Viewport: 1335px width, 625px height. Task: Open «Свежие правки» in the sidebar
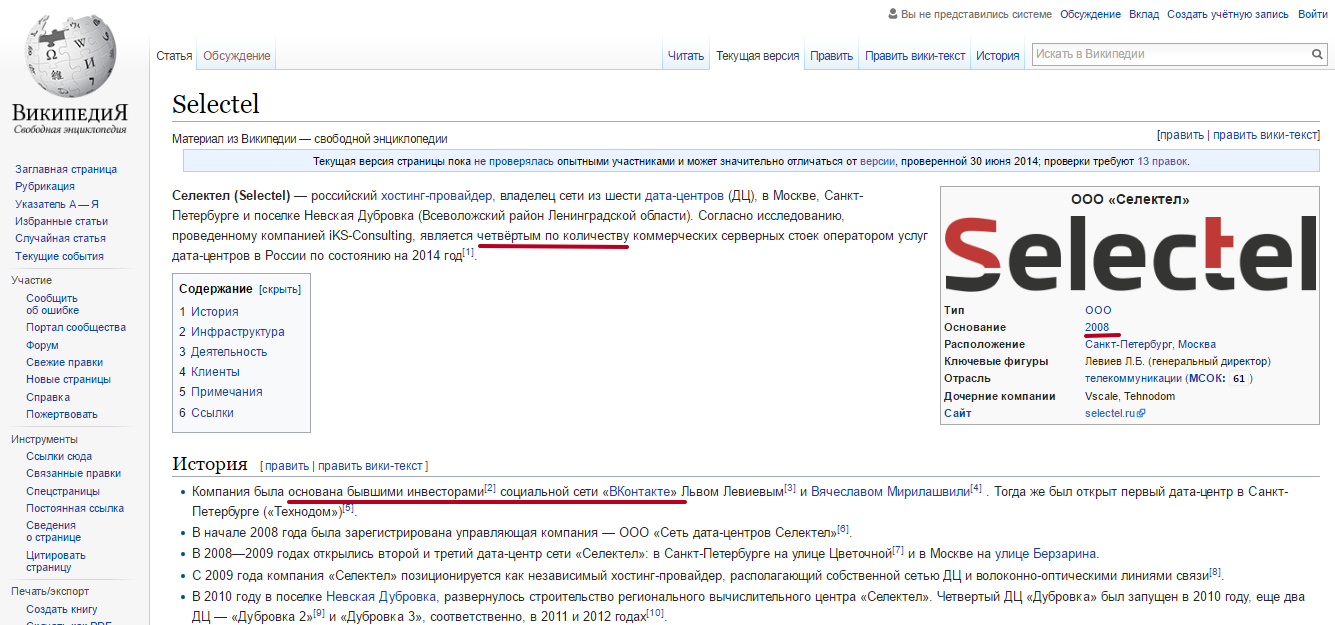click(x=64, y=362)
